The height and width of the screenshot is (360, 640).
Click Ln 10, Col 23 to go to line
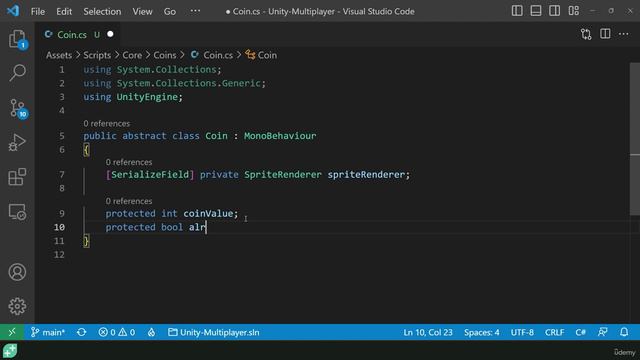click(428, 332)
